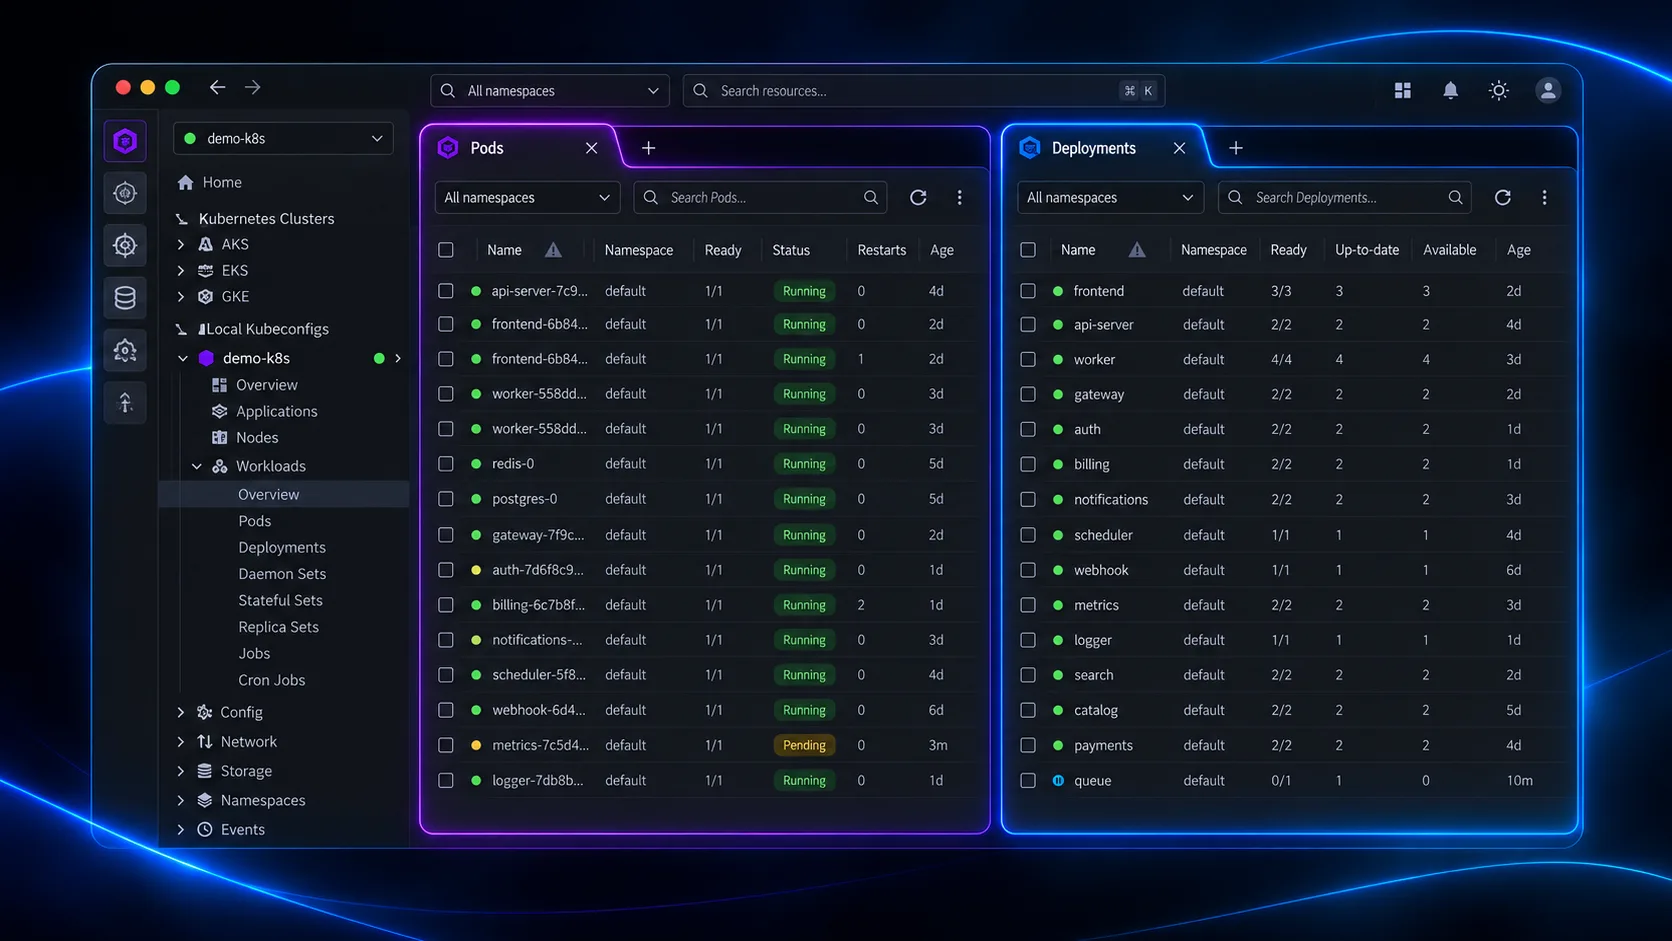Focus the Search resources field
1672x941 pixels.
pyautogui.click(x=923, y=90)
